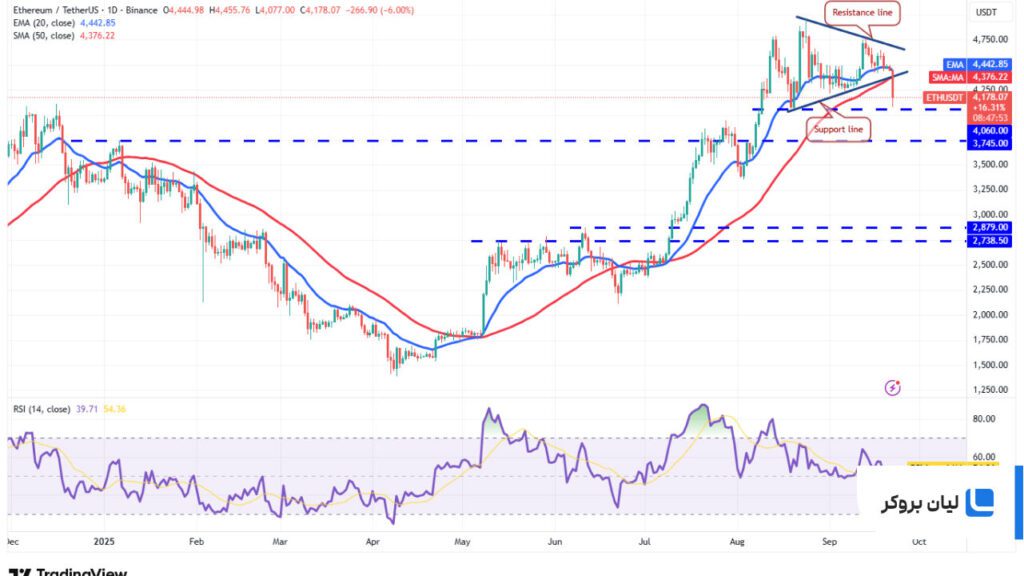Click the 2,500.00 price axis value
The height and width of the screenshot is (576, 1024).
pos(990,264)
